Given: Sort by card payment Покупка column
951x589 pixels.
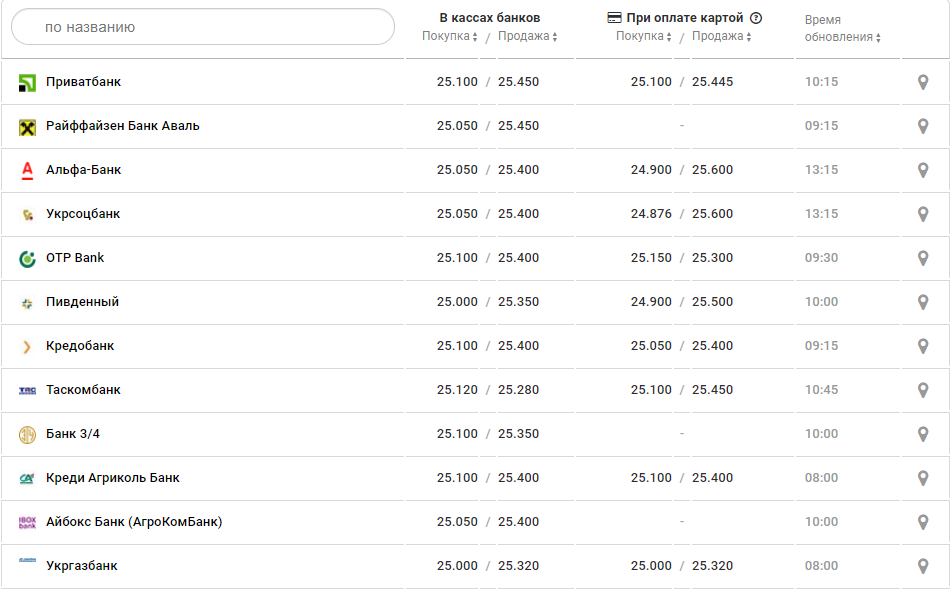Looking at the screenshot, I should (644, 37).
